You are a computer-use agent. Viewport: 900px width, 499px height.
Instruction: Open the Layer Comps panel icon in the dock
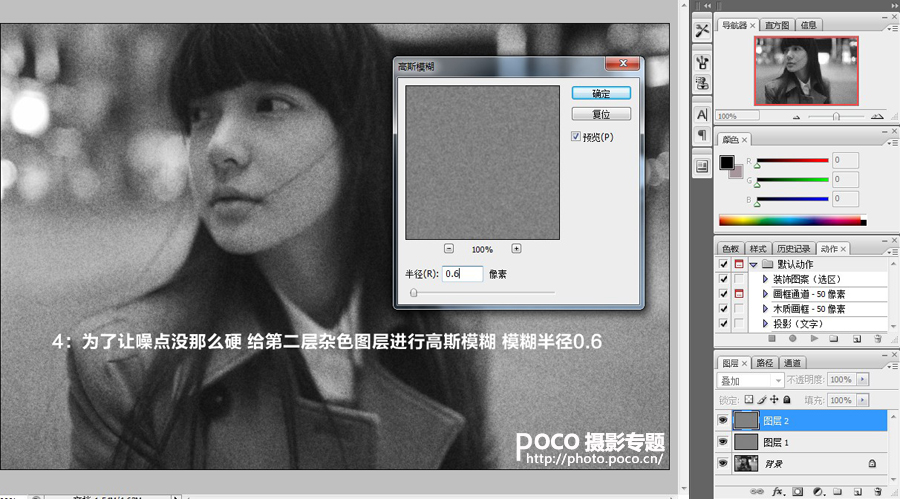coord(702,167)
